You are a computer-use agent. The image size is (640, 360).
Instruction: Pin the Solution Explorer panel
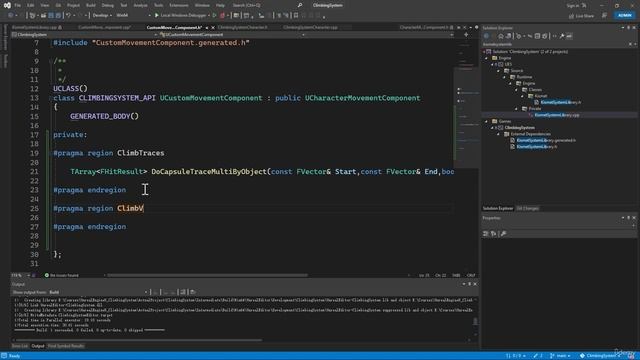tap(629, 28)
